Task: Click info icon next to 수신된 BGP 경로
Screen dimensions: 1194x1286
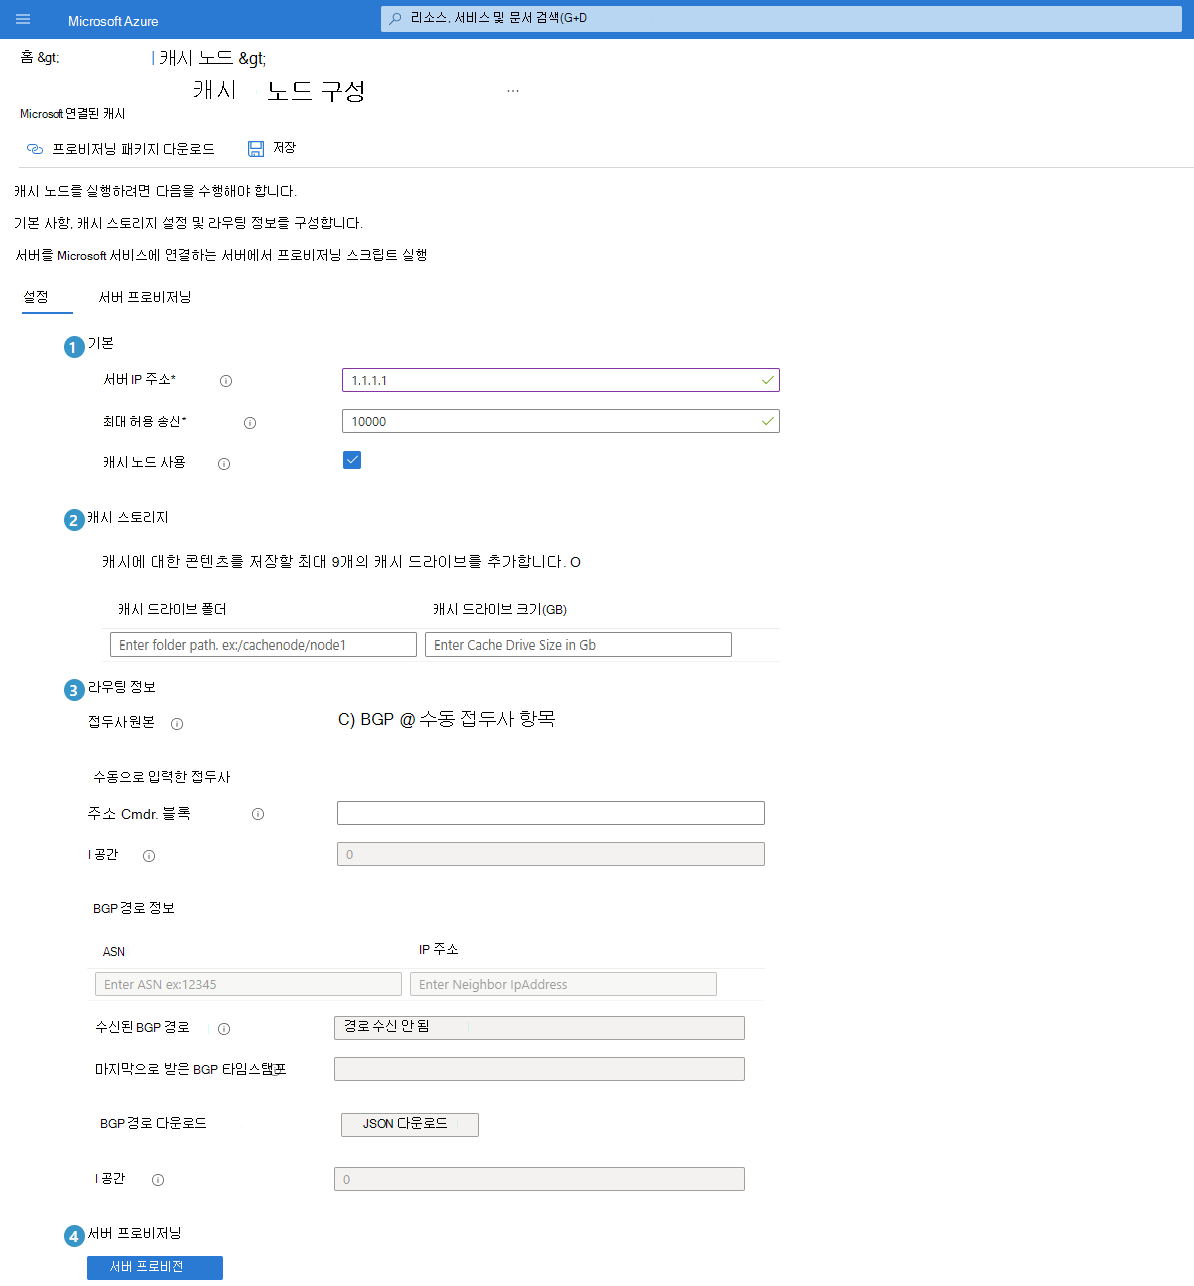Action: click(224, 1029)
